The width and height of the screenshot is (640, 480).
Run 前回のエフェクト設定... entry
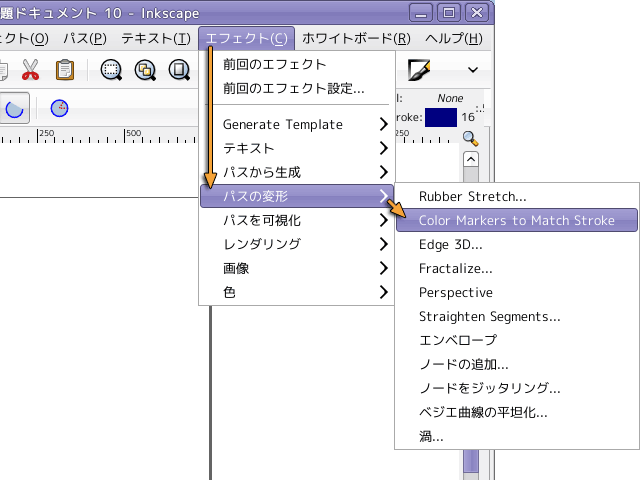(x=293, y=88)
